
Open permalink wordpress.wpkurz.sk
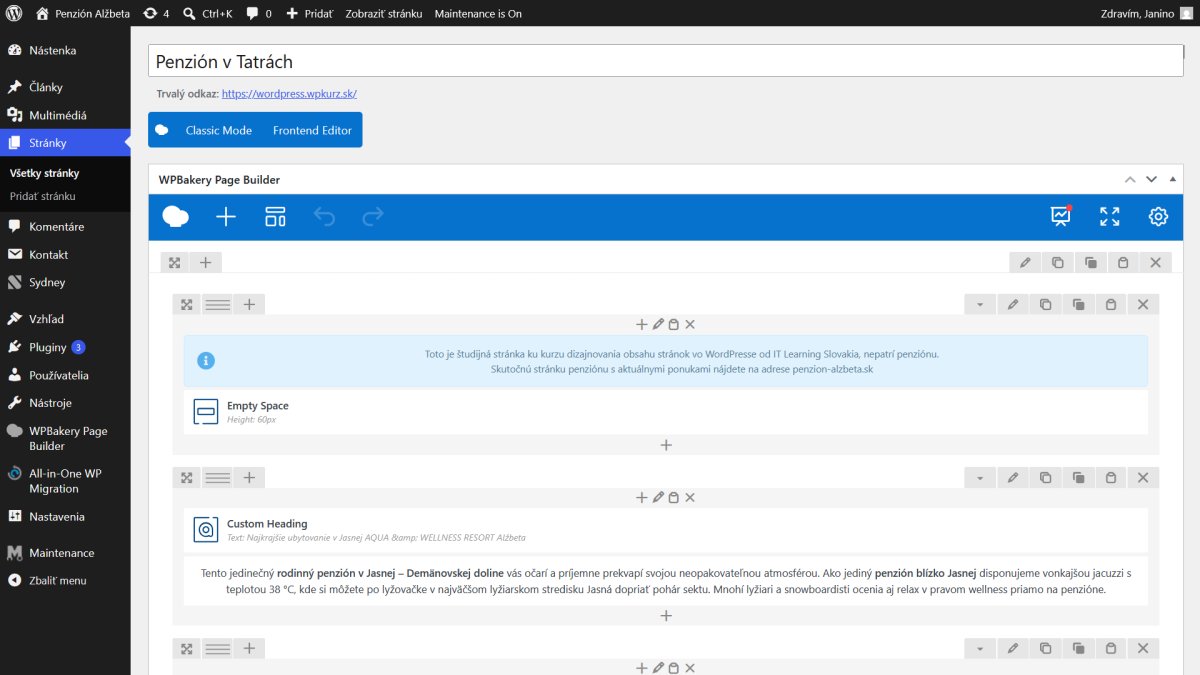point(289,94)
